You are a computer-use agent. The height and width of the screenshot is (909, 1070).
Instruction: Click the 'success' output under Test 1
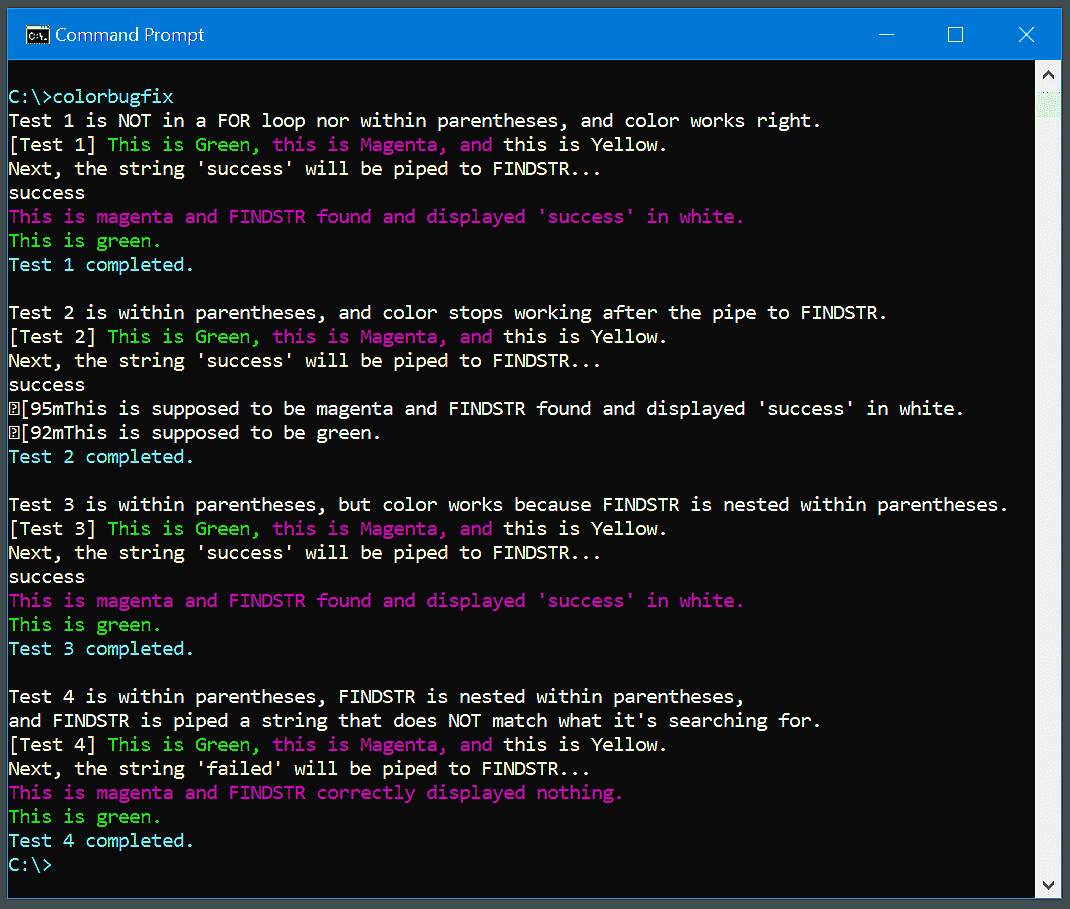coord(46,192)
